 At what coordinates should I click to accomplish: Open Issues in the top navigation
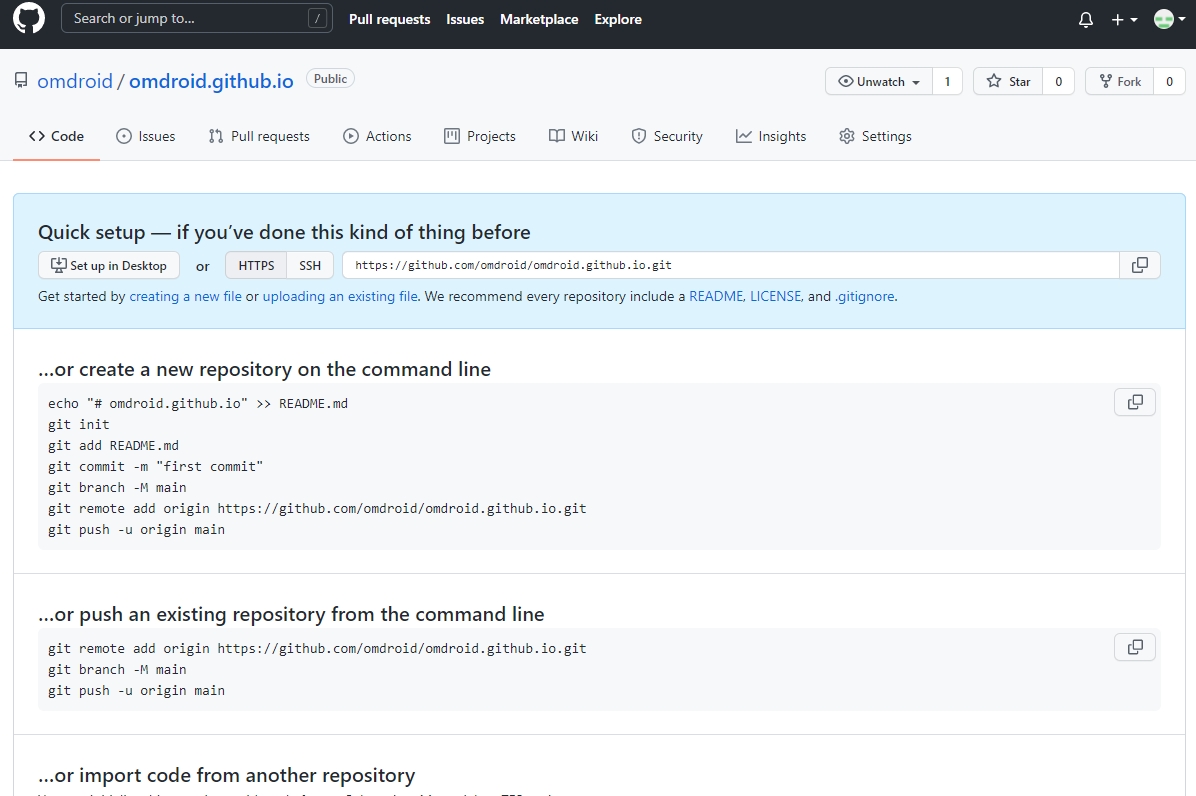tap(465, 19)
